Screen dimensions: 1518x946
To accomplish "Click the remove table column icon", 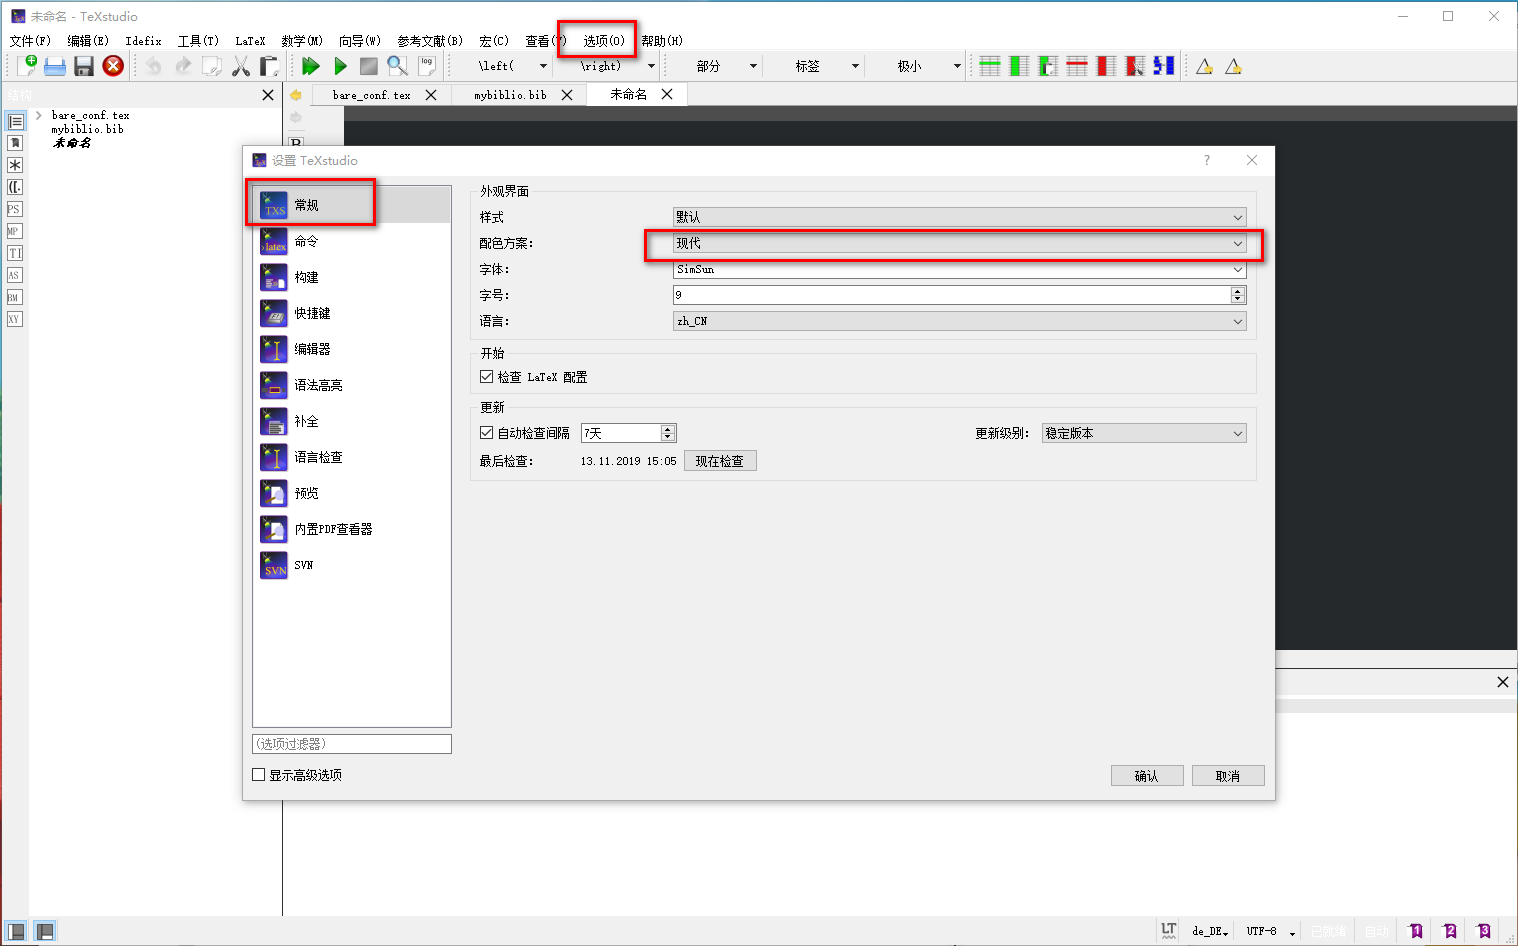I will pos(1106,66).
